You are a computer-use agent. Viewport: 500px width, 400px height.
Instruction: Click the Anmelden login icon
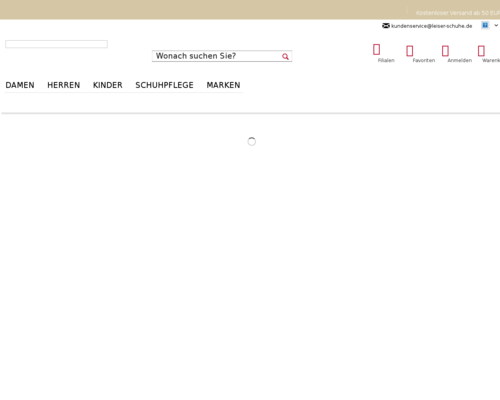pos(445,51)
